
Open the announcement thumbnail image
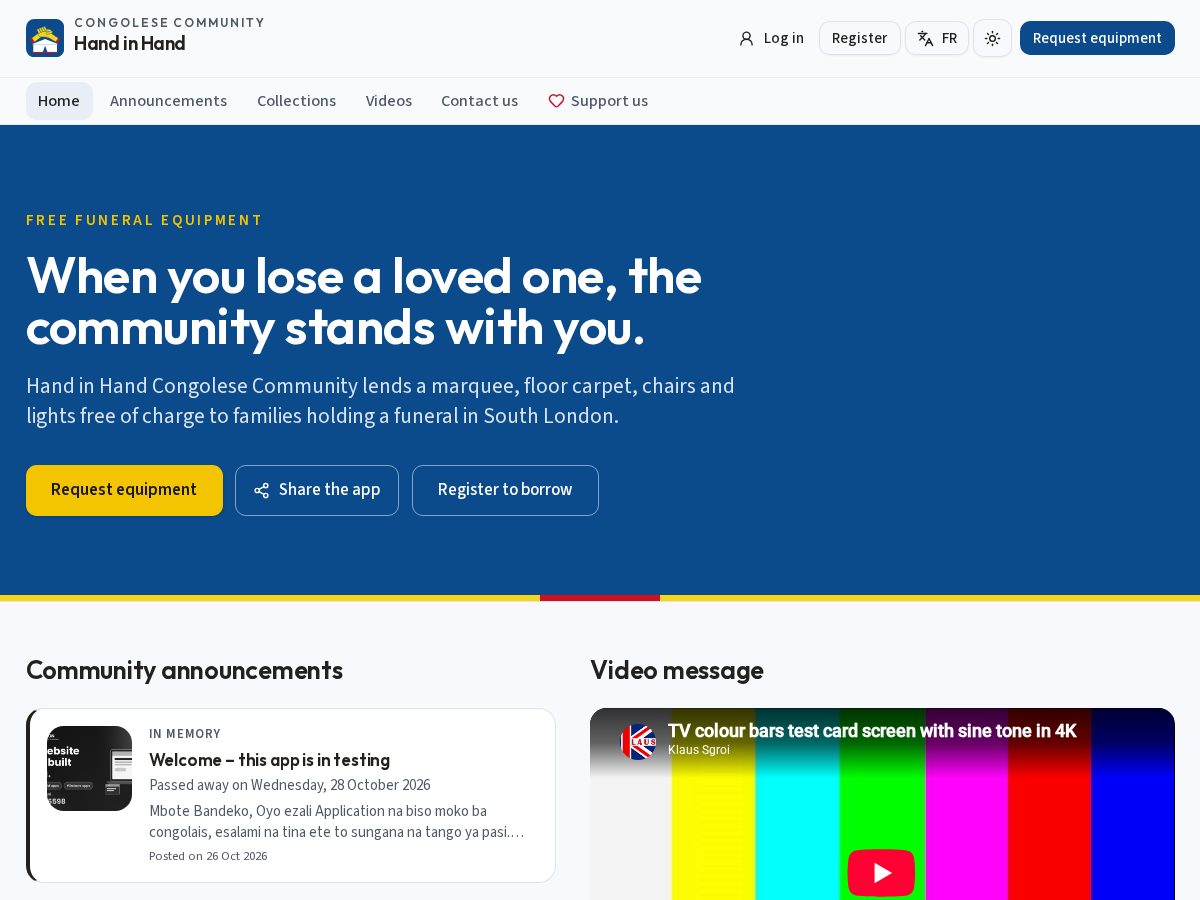coord(89,768)
